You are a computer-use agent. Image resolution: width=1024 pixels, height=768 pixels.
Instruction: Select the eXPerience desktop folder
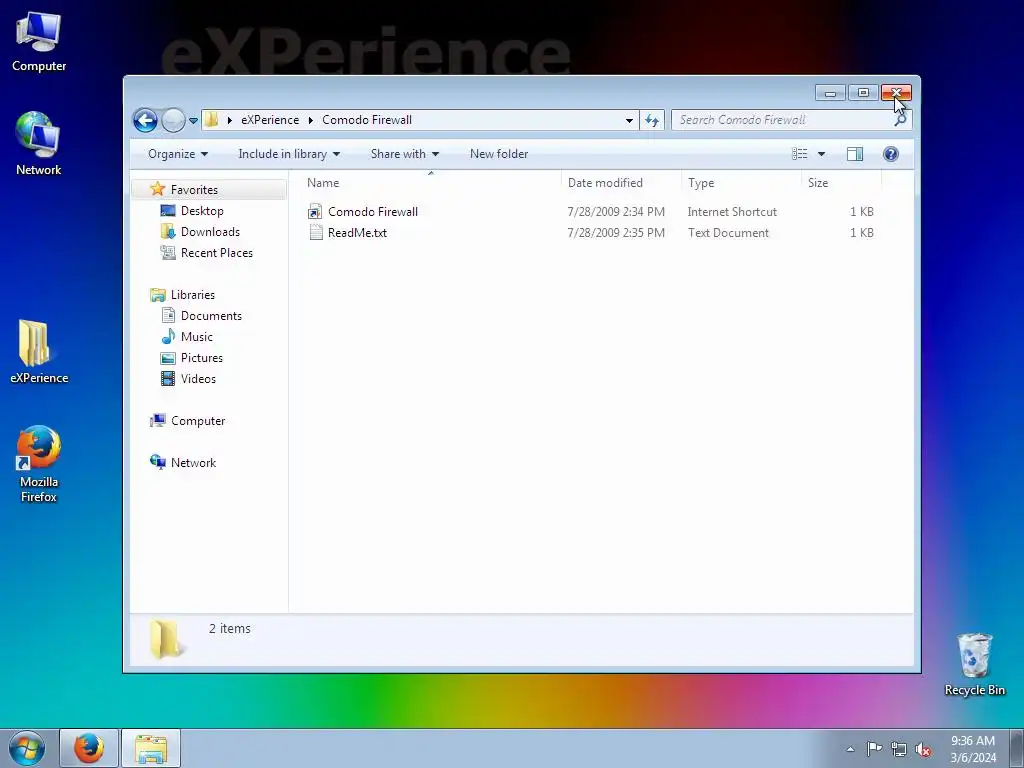(39, 351)
